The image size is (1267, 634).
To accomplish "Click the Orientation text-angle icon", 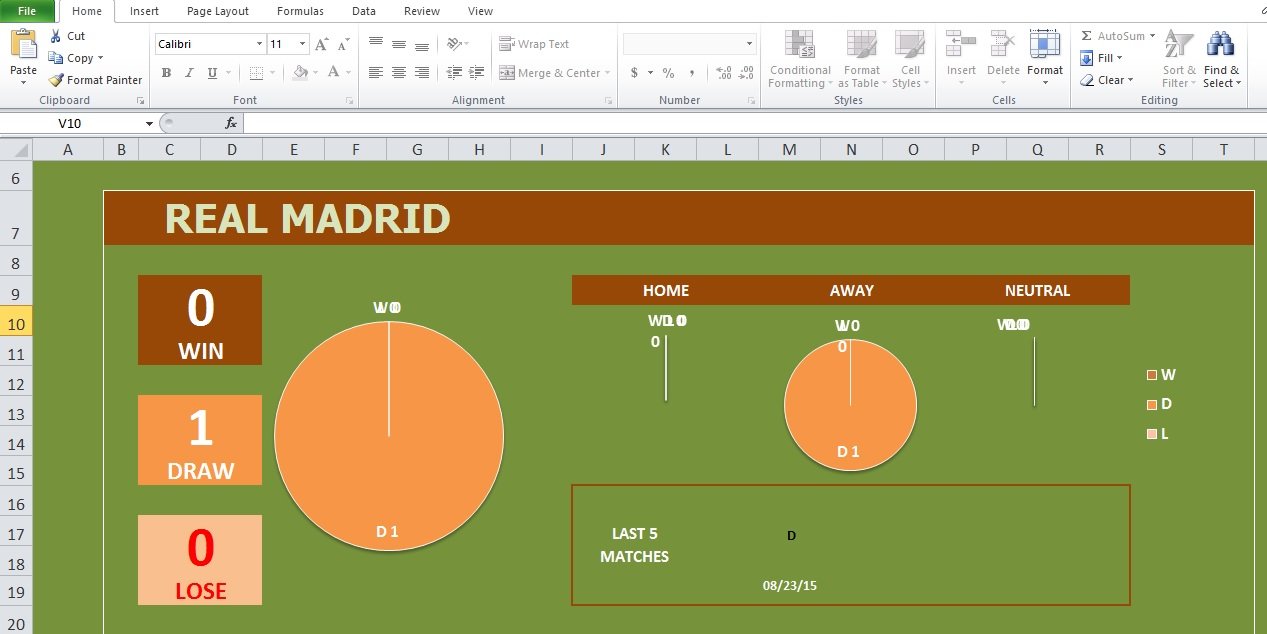I will click(454, 44).
